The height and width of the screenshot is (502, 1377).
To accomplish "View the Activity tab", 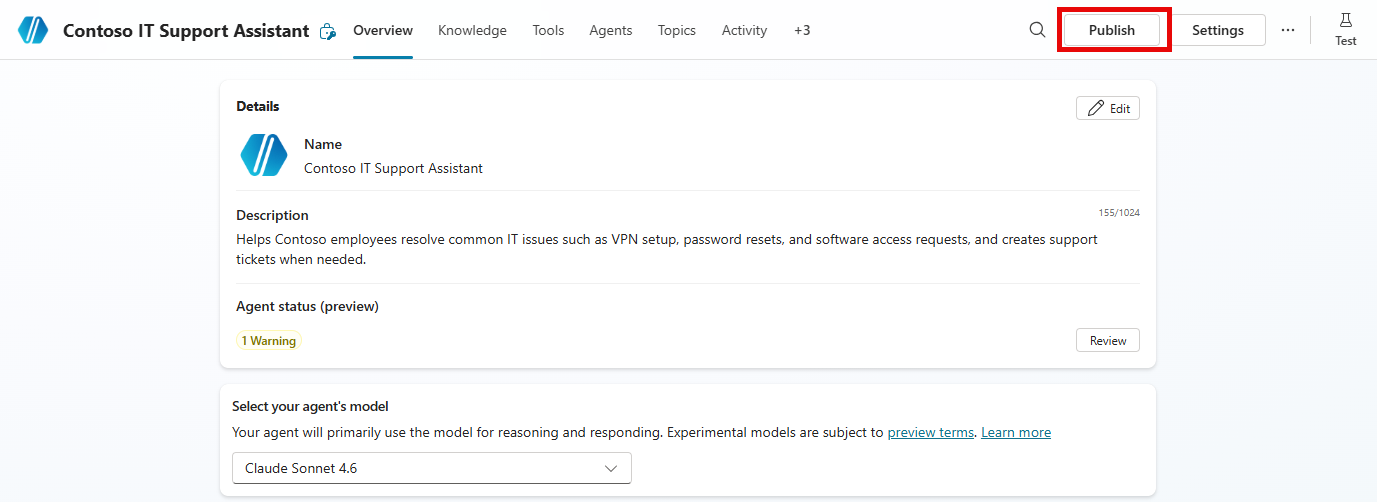I will tap(744, 30).
